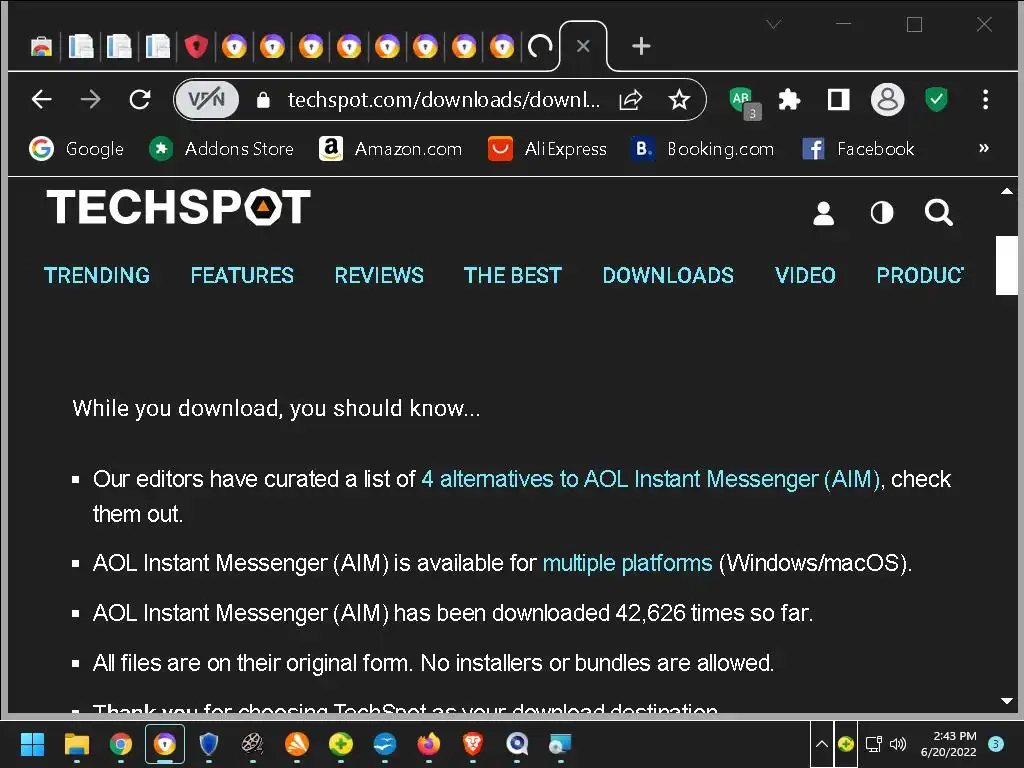Viewport: 1024px width, 768px height.
Task: Click the page scrollbar down arrow
Action: click(x=1006, y=701)
